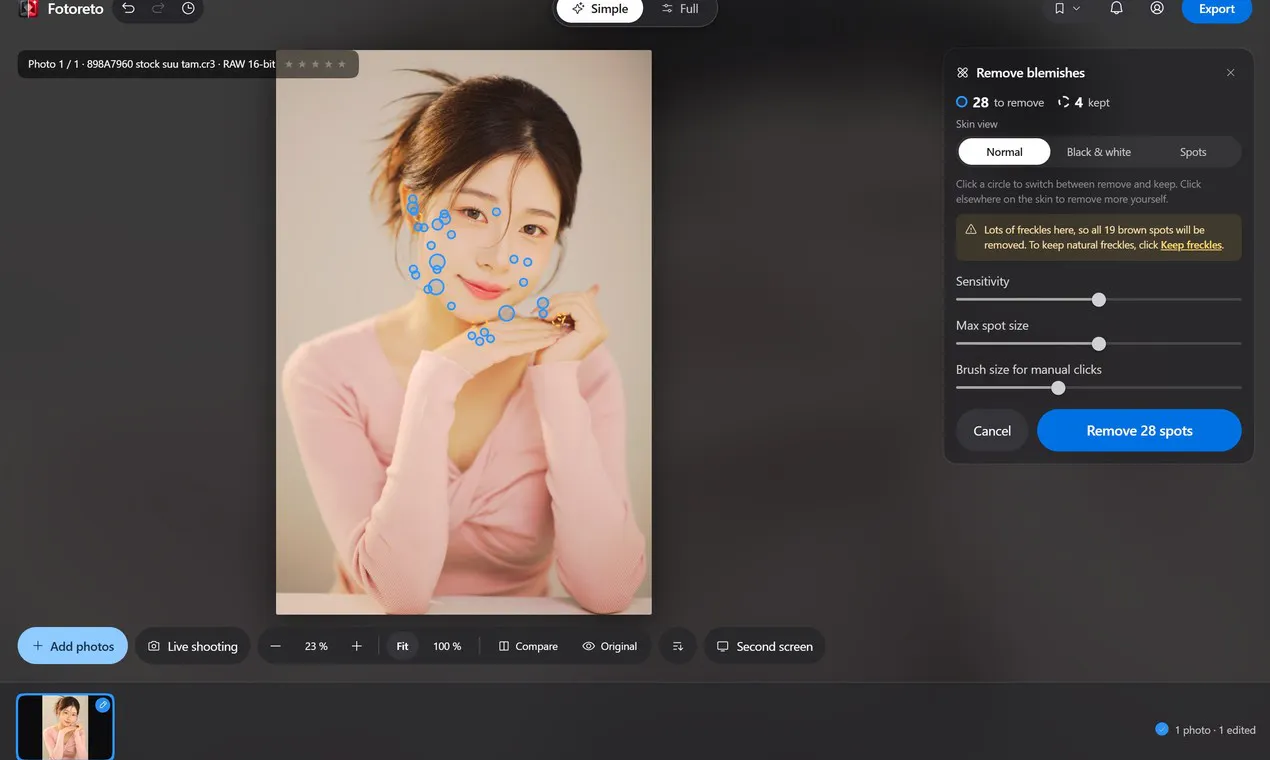Screen dimensions: 1270x760
Task: Select Normal skin view
Action: pos(1004,152)
